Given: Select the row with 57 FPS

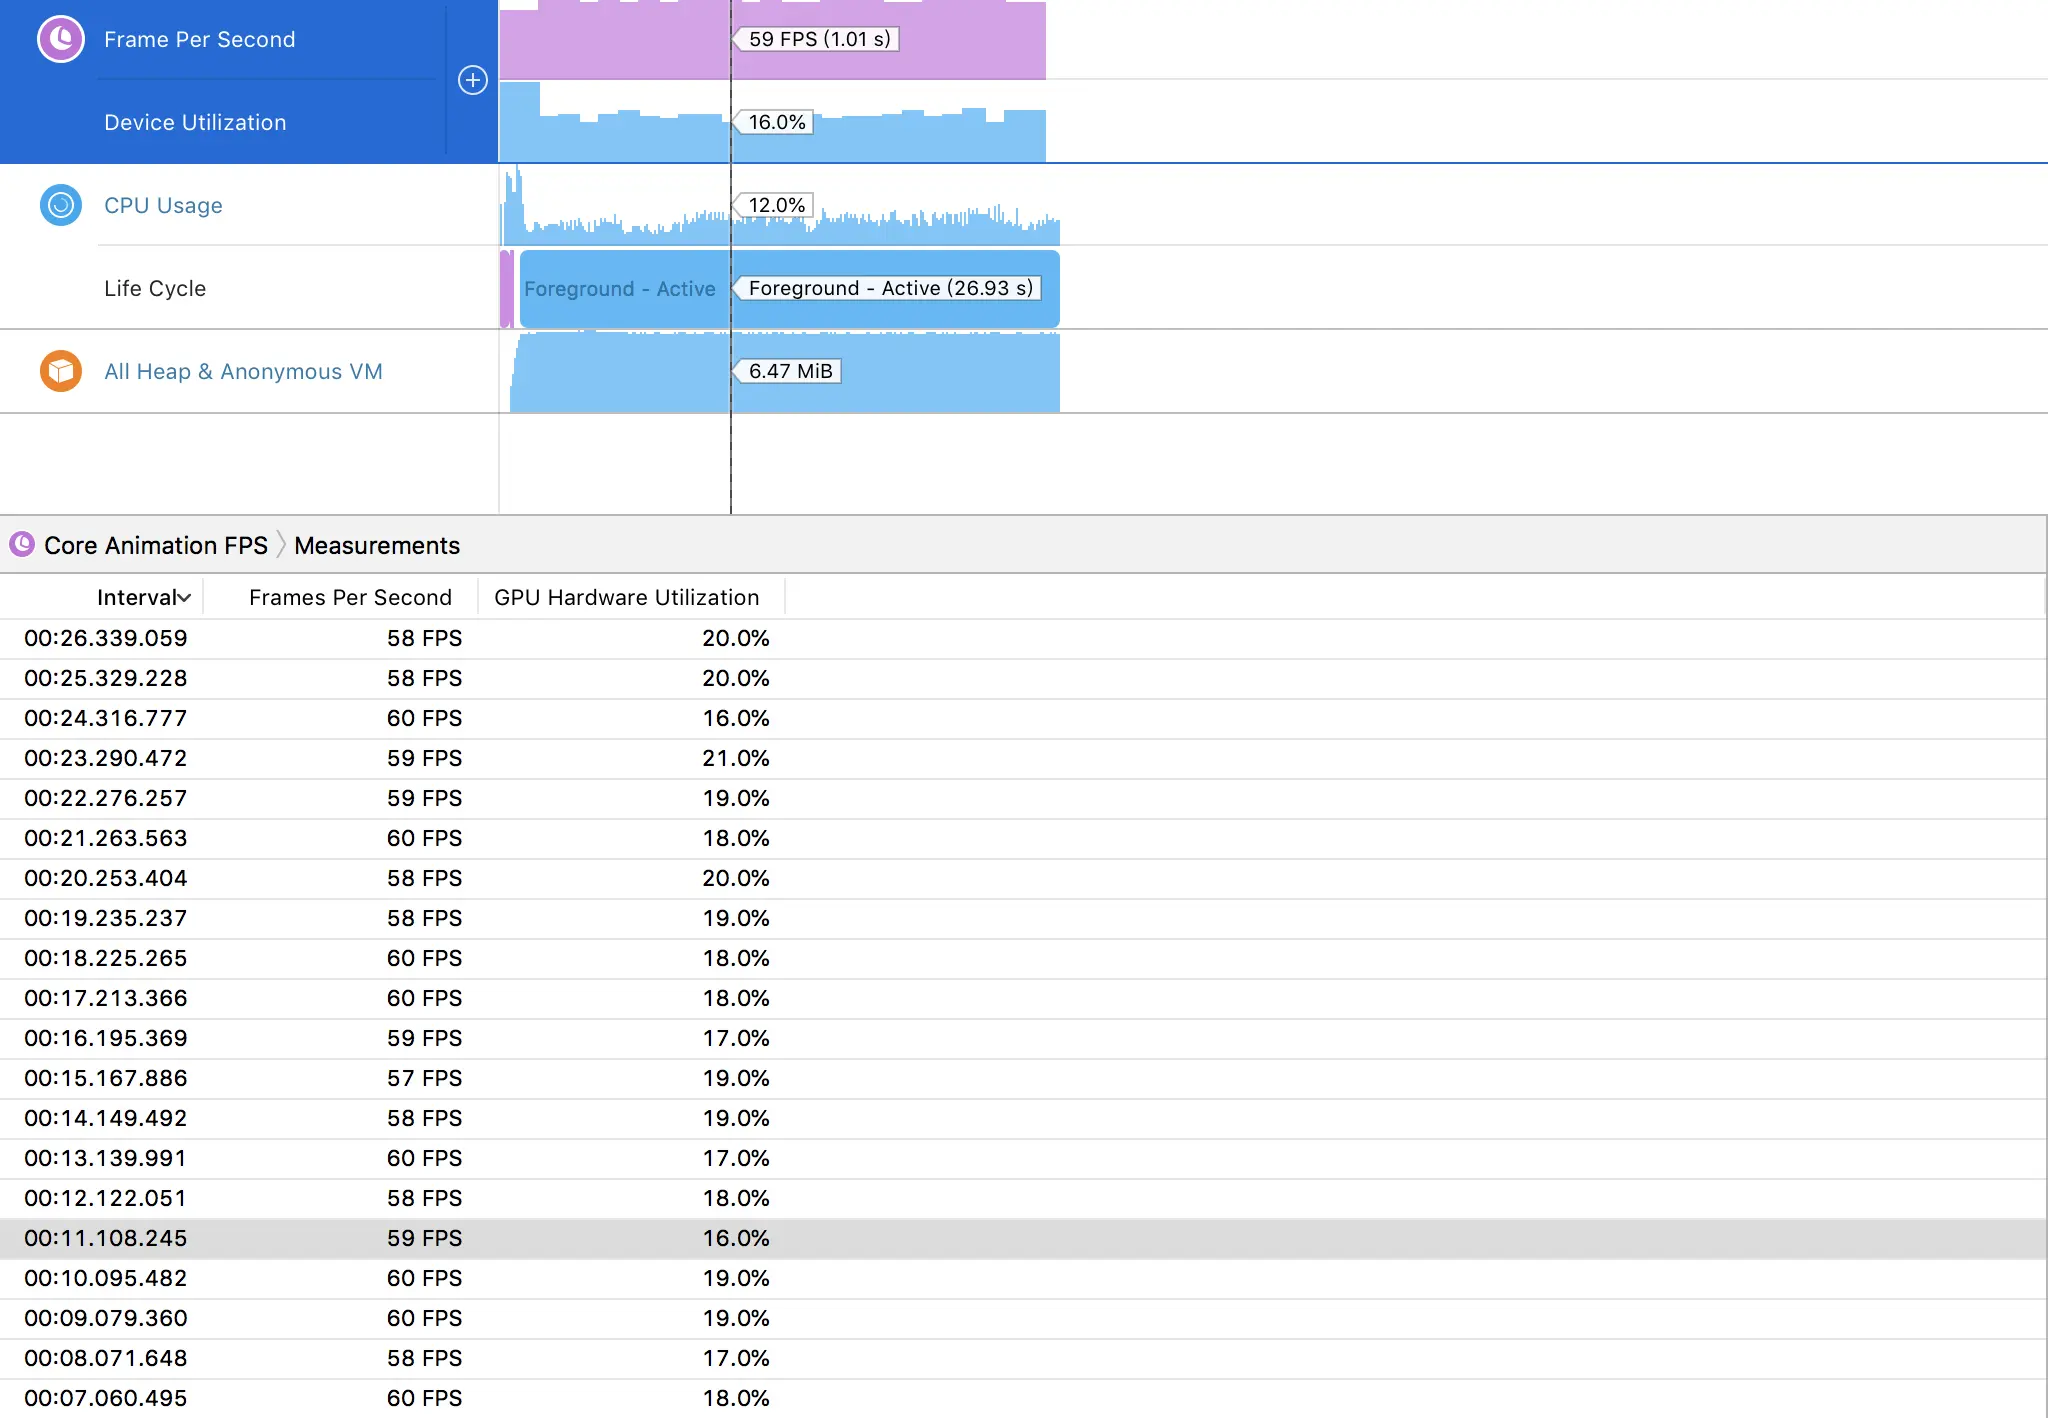Looking at the screenshot, I should [424, 1078].
